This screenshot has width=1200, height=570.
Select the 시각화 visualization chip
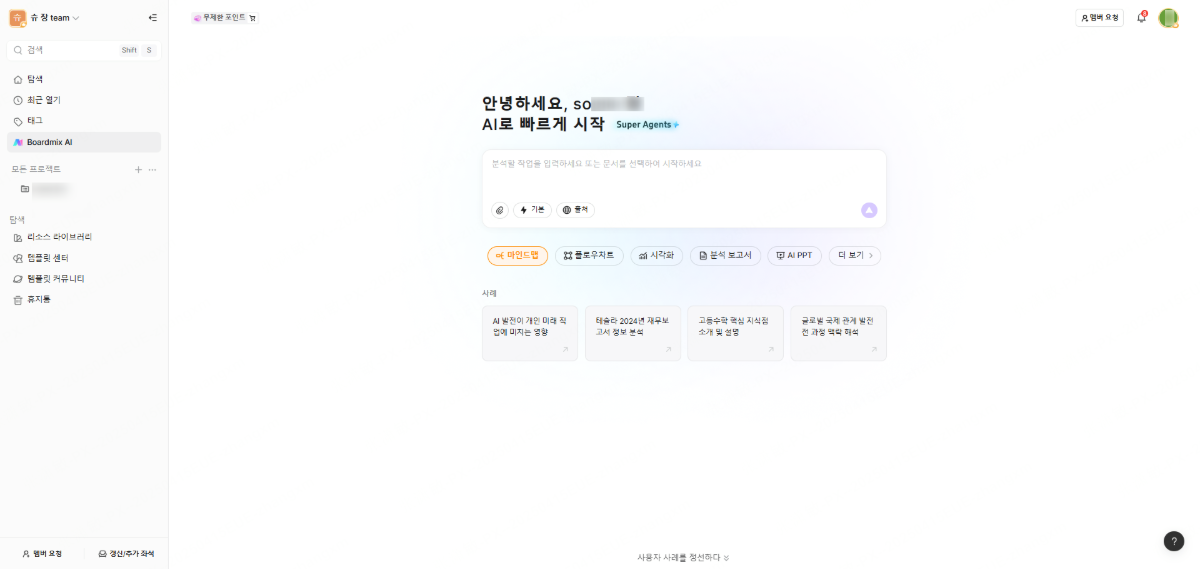coord(657,256)
